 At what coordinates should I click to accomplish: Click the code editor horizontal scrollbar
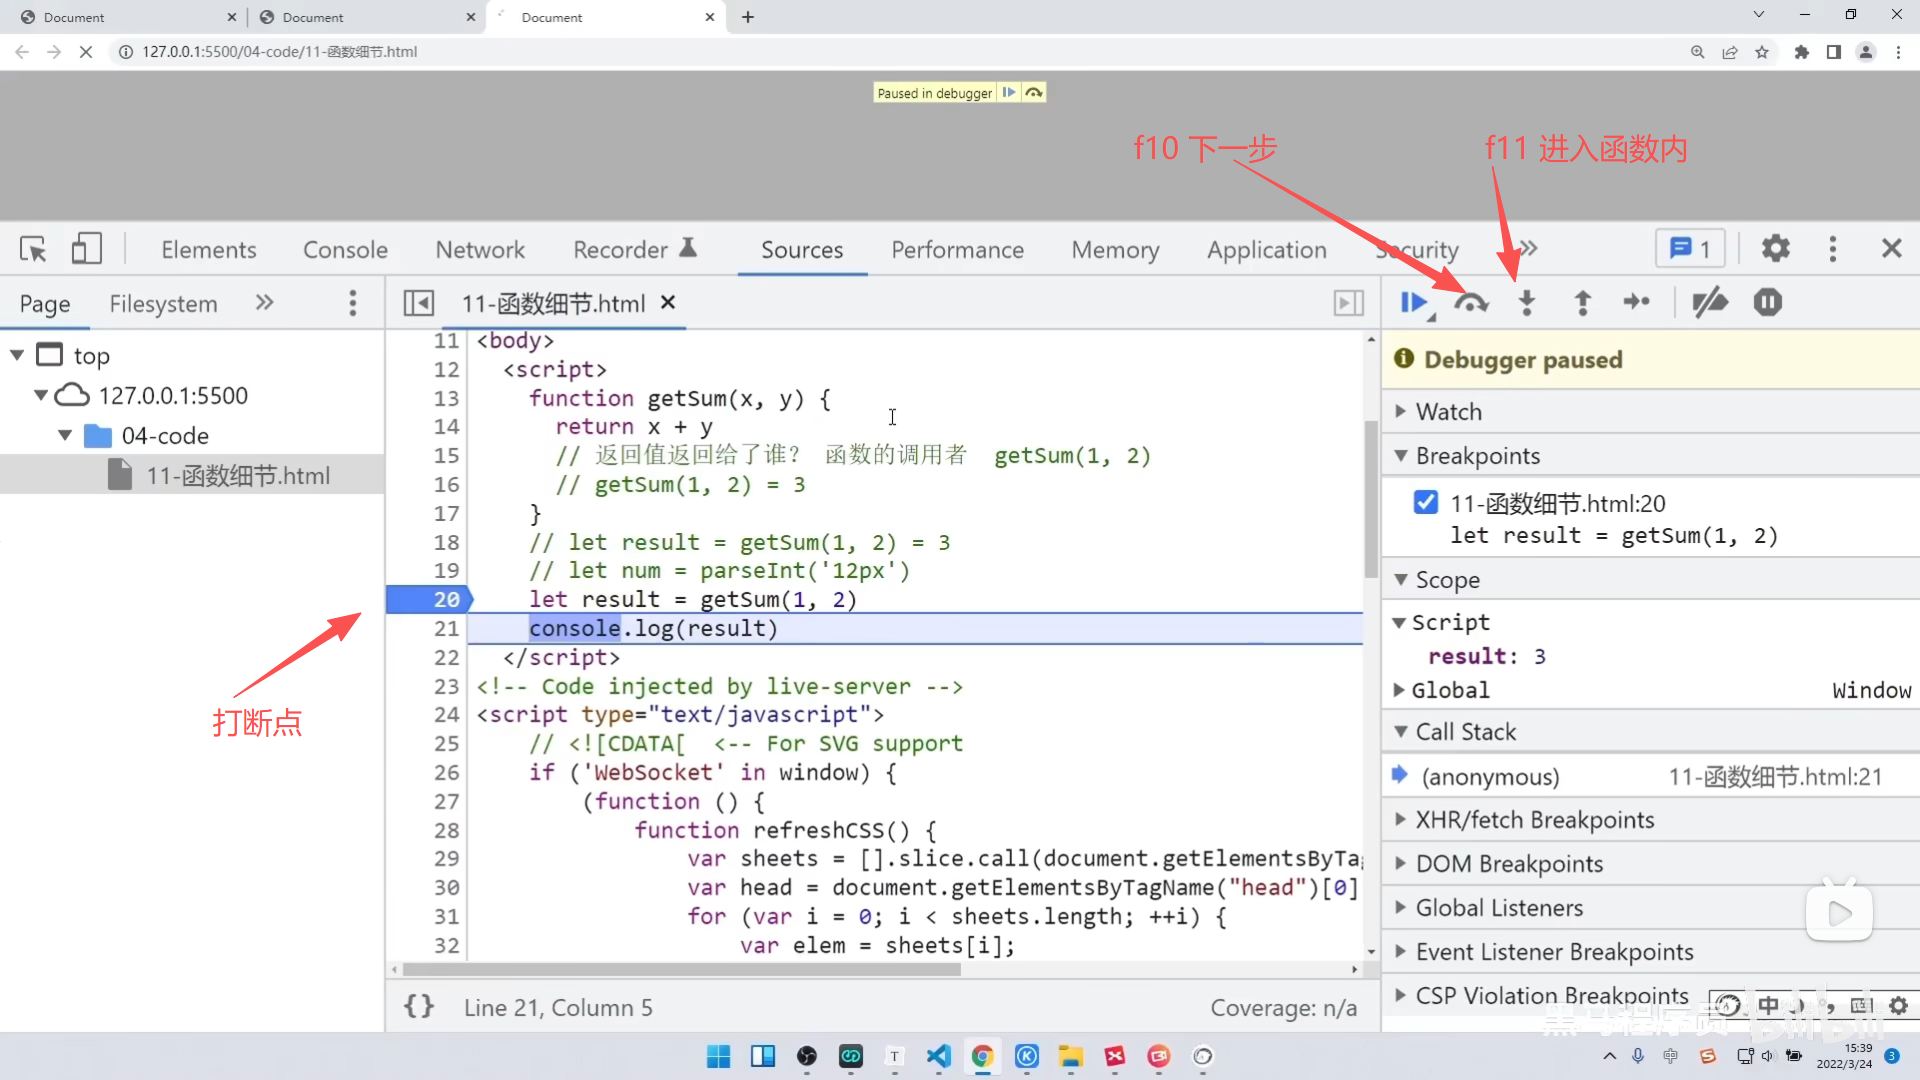tap(681, 969)
